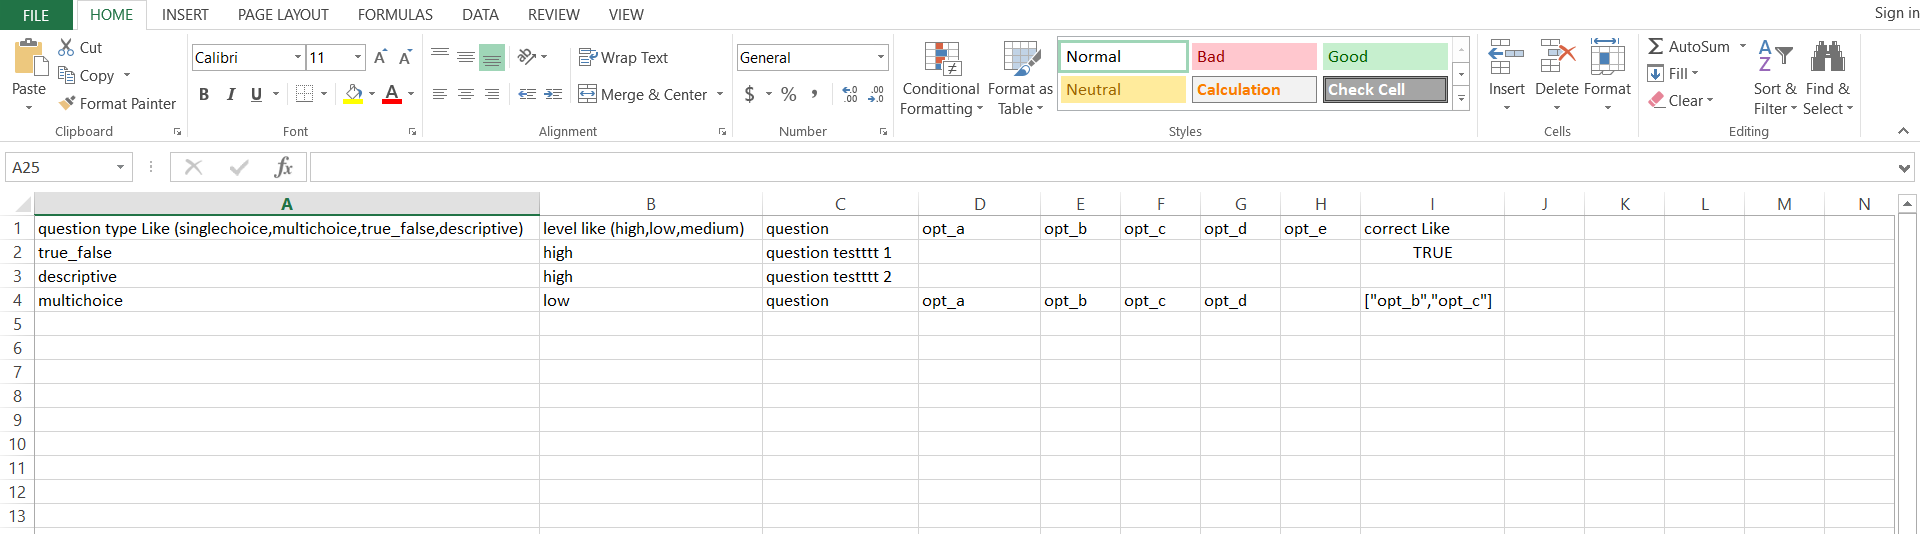Toggle Italic formatting
Viewport: 1920px width, 534px height.
click(230, 94)
